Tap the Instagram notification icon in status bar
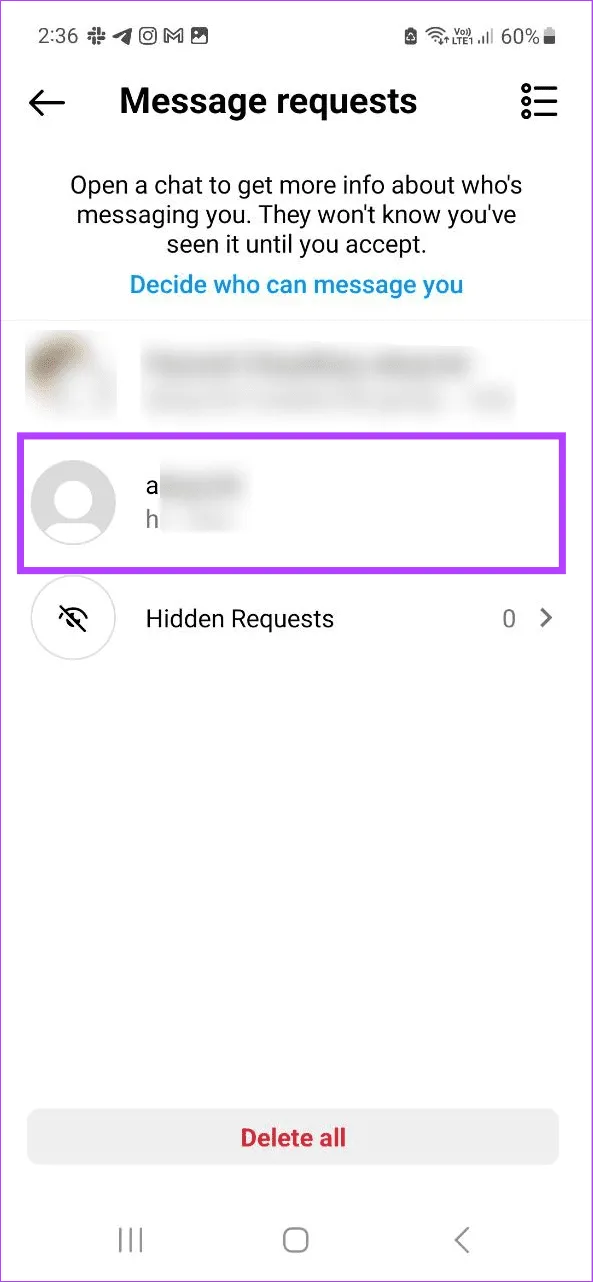 pyautogui.click(x=148, y=37)
